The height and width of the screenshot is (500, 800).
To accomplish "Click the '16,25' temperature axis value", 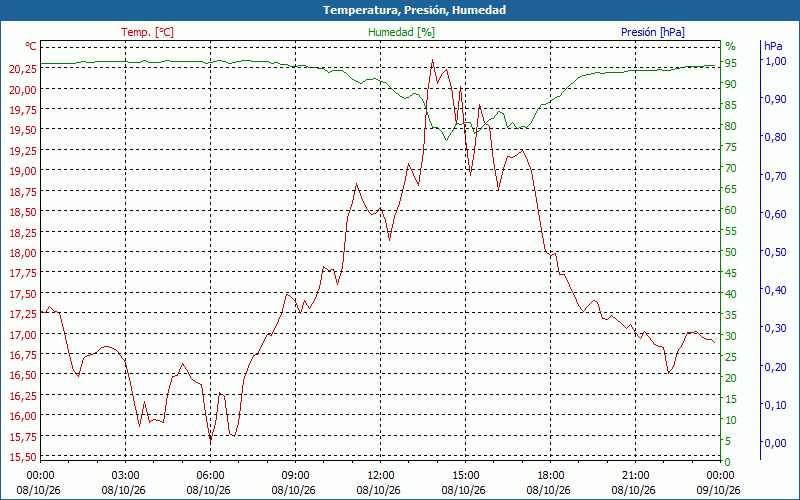I will 23,395.
